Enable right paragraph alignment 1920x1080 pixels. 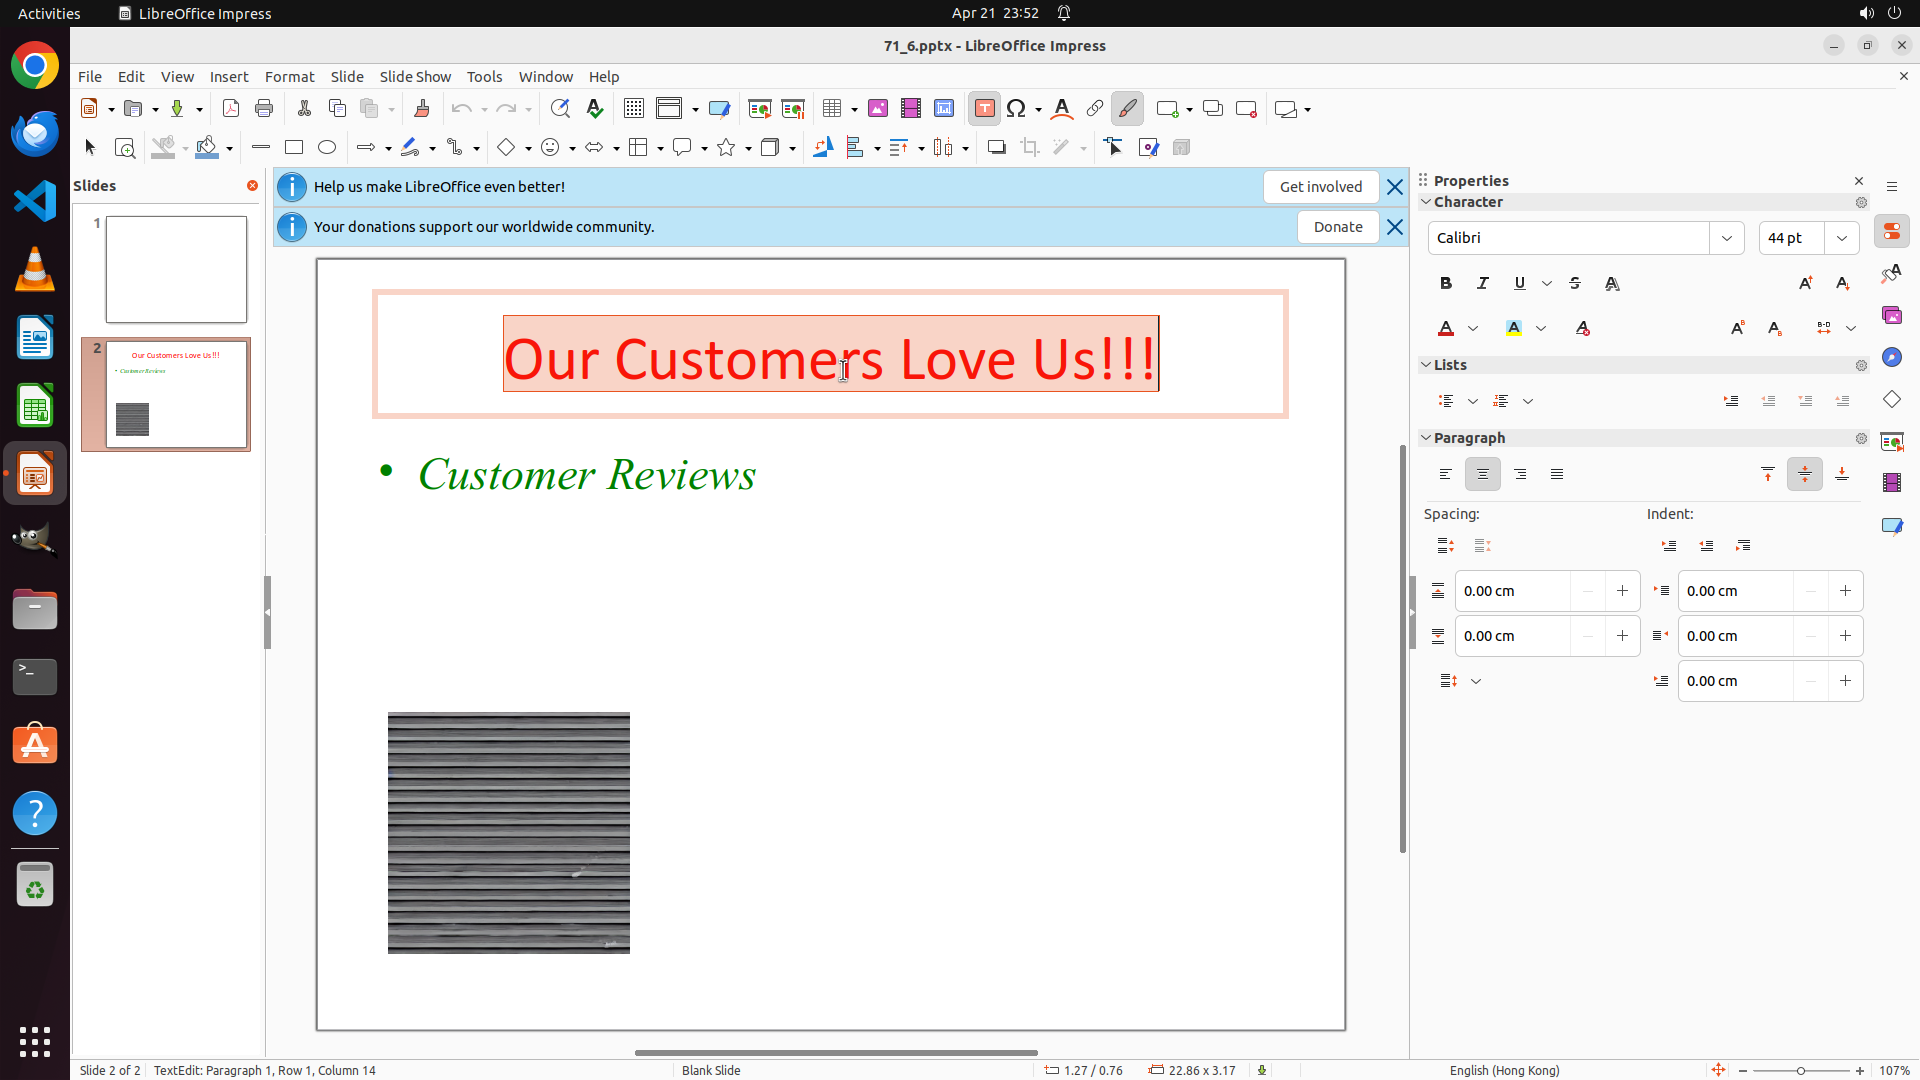click(1520, 475)
